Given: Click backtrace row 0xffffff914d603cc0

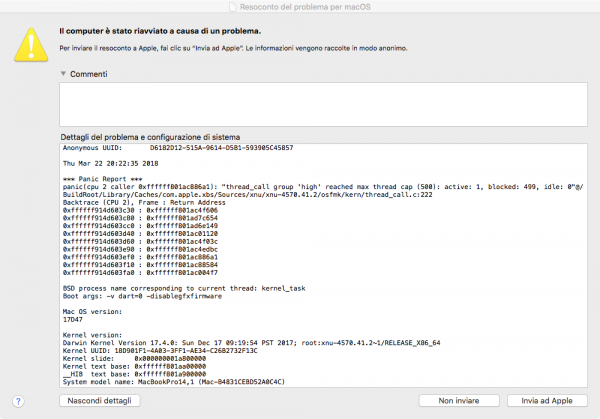Looking at the screenshot, I should [x=140, y=226].
